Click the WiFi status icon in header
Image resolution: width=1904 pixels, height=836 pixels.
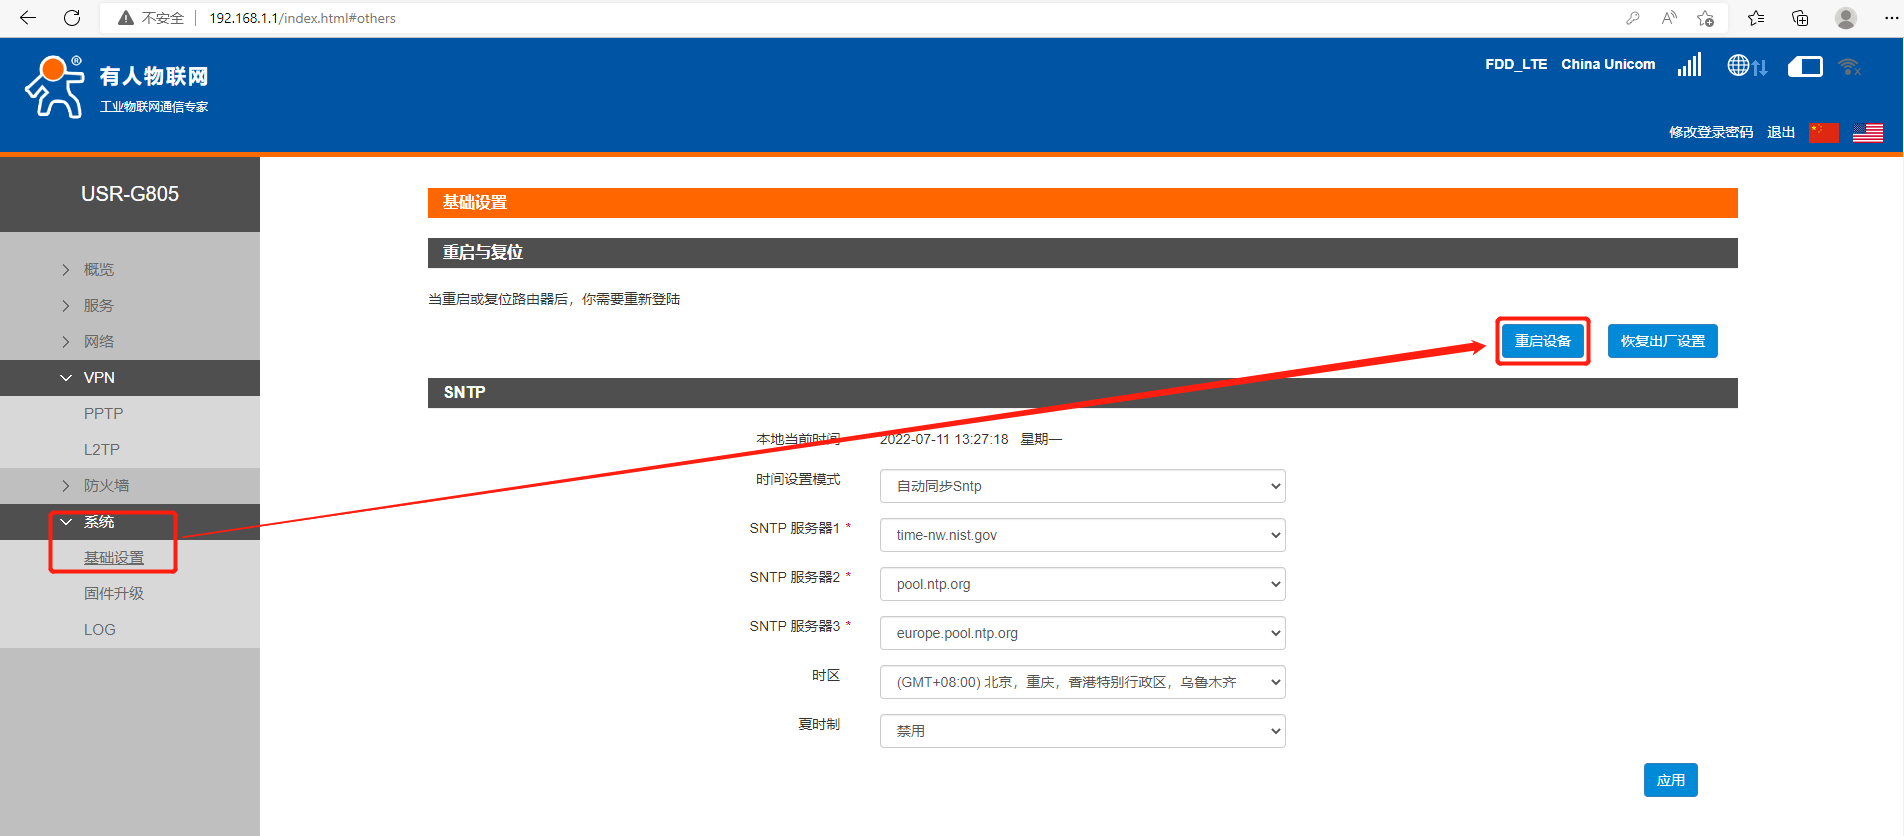pos(1849,67)
